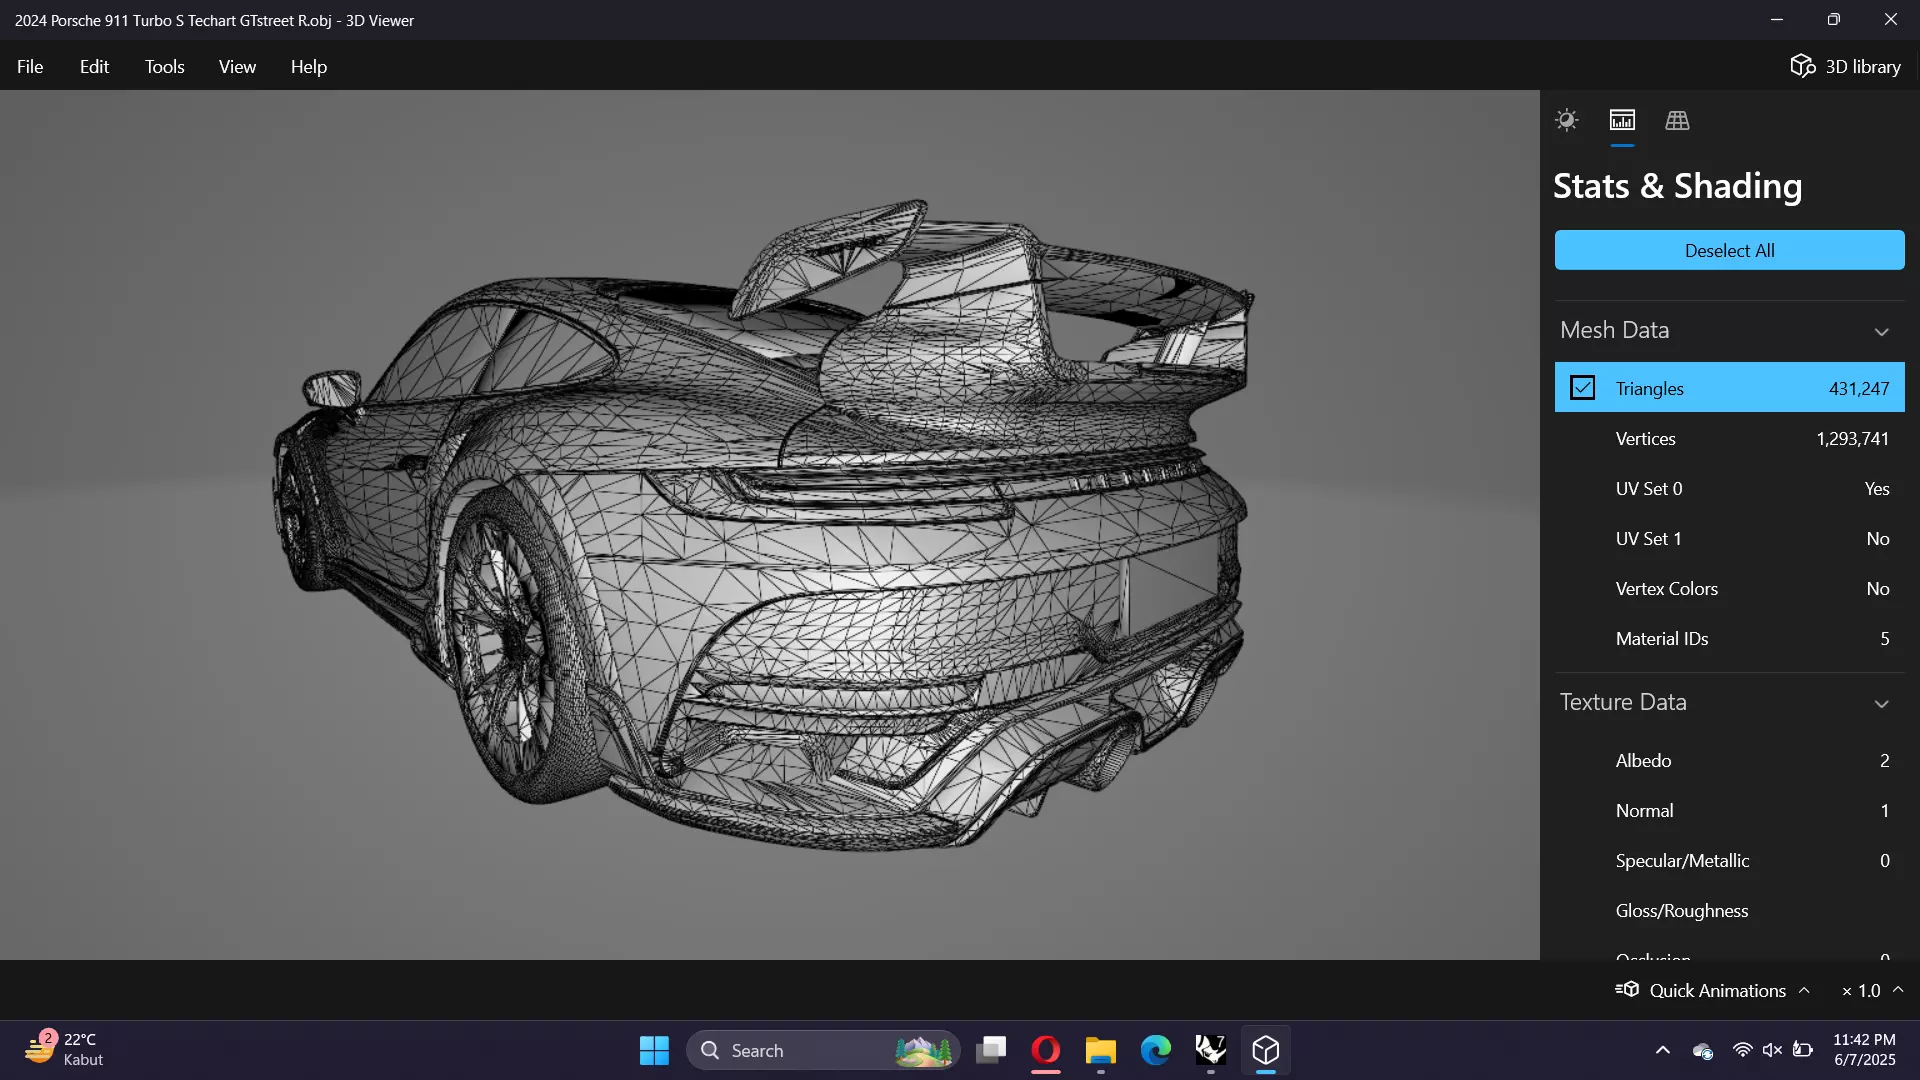Select the UV Set 1 row
This screenshot has width=1920, height=1080.
coord(1729,538)
